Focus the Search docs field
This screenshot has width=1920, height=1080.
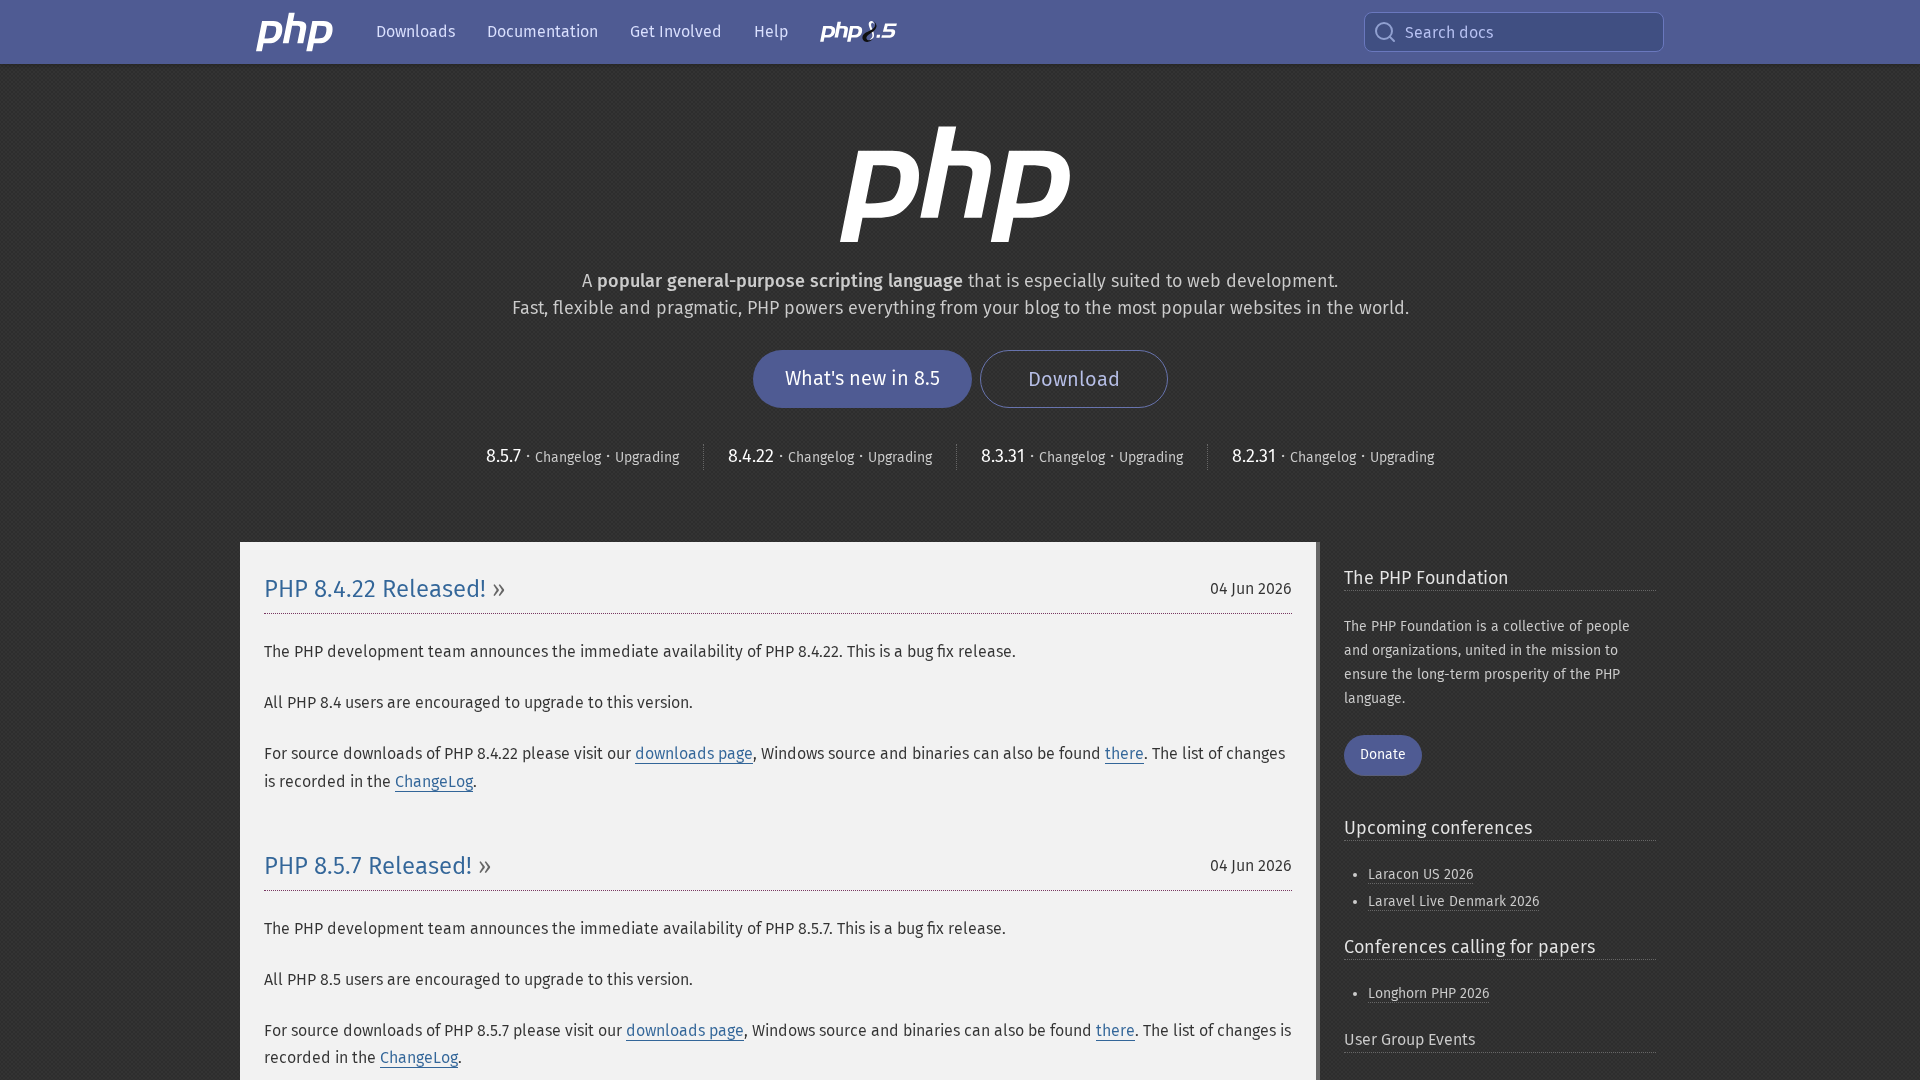(x=1513, y=32)
